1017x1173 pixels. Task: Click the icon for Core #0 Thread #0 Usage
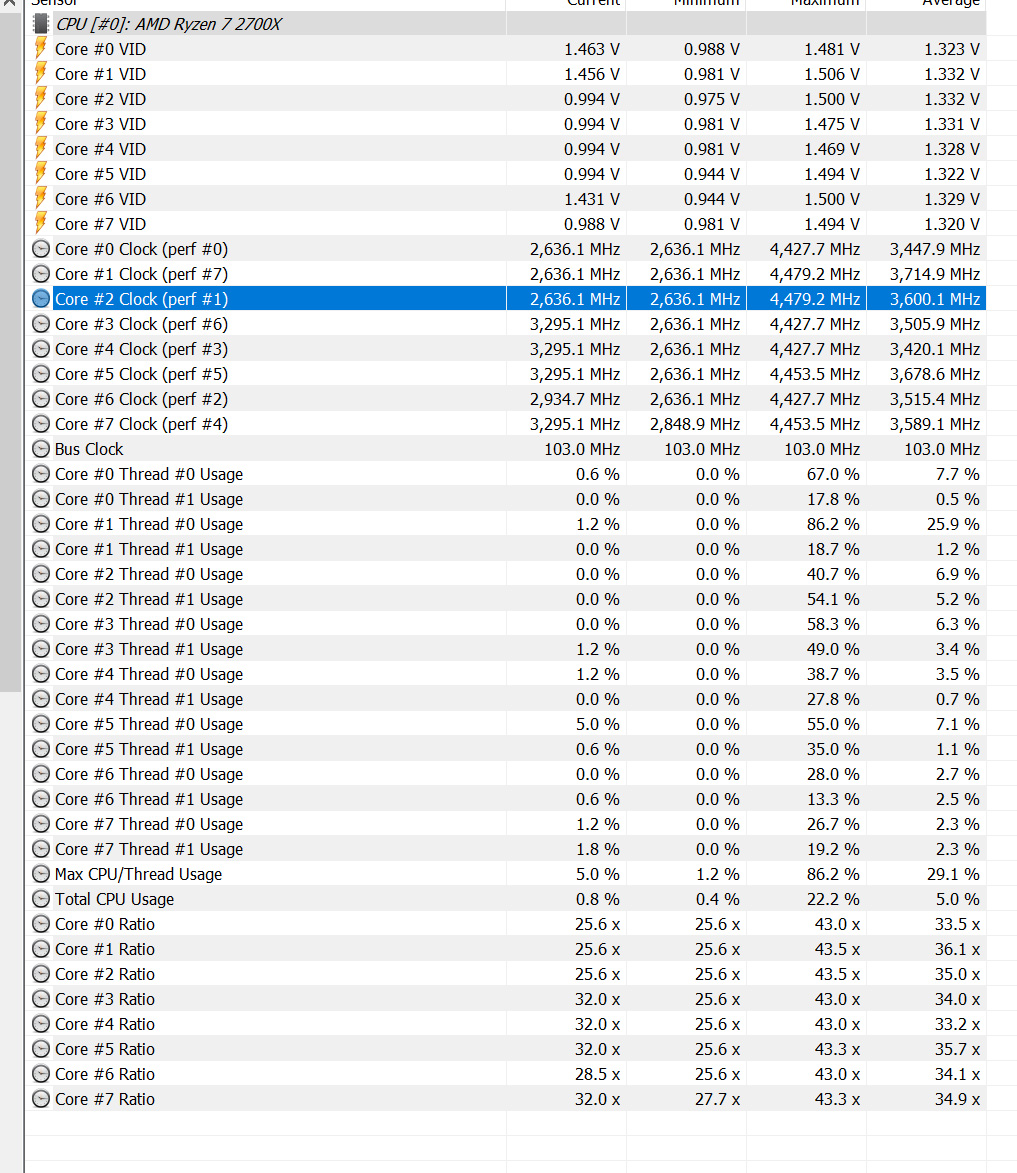tap(41, 474)
